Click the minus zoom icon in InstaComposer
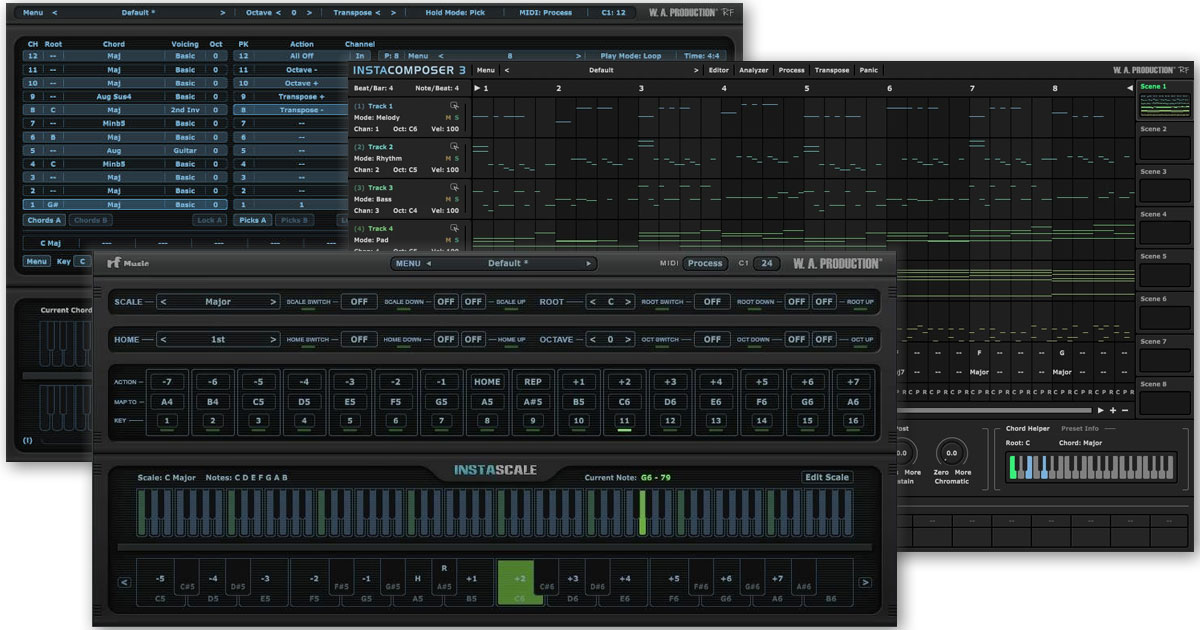 [x=1124, y=410]
